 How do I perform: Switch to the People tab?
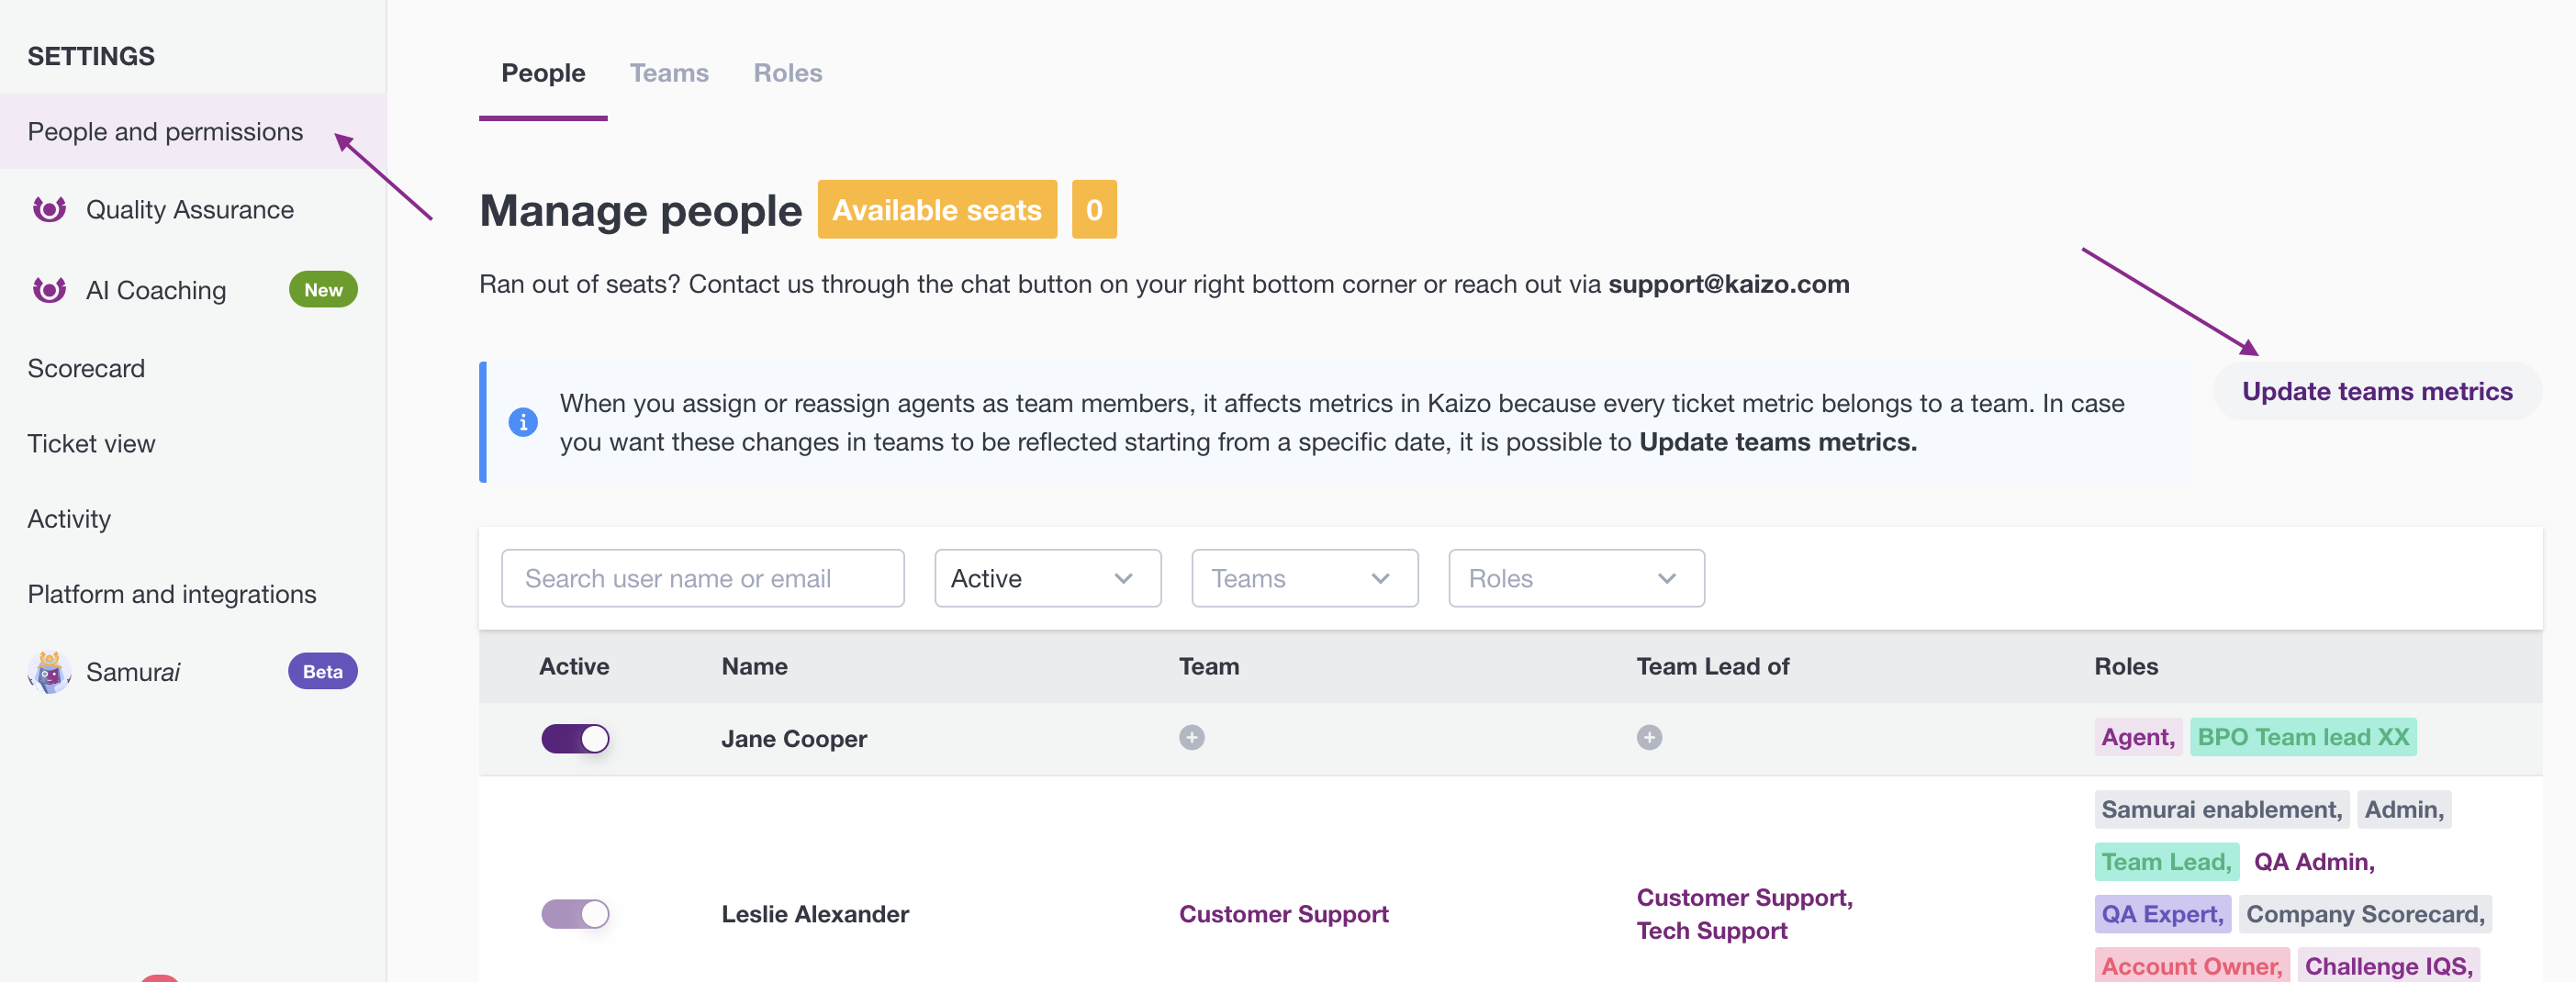[543, 73]
